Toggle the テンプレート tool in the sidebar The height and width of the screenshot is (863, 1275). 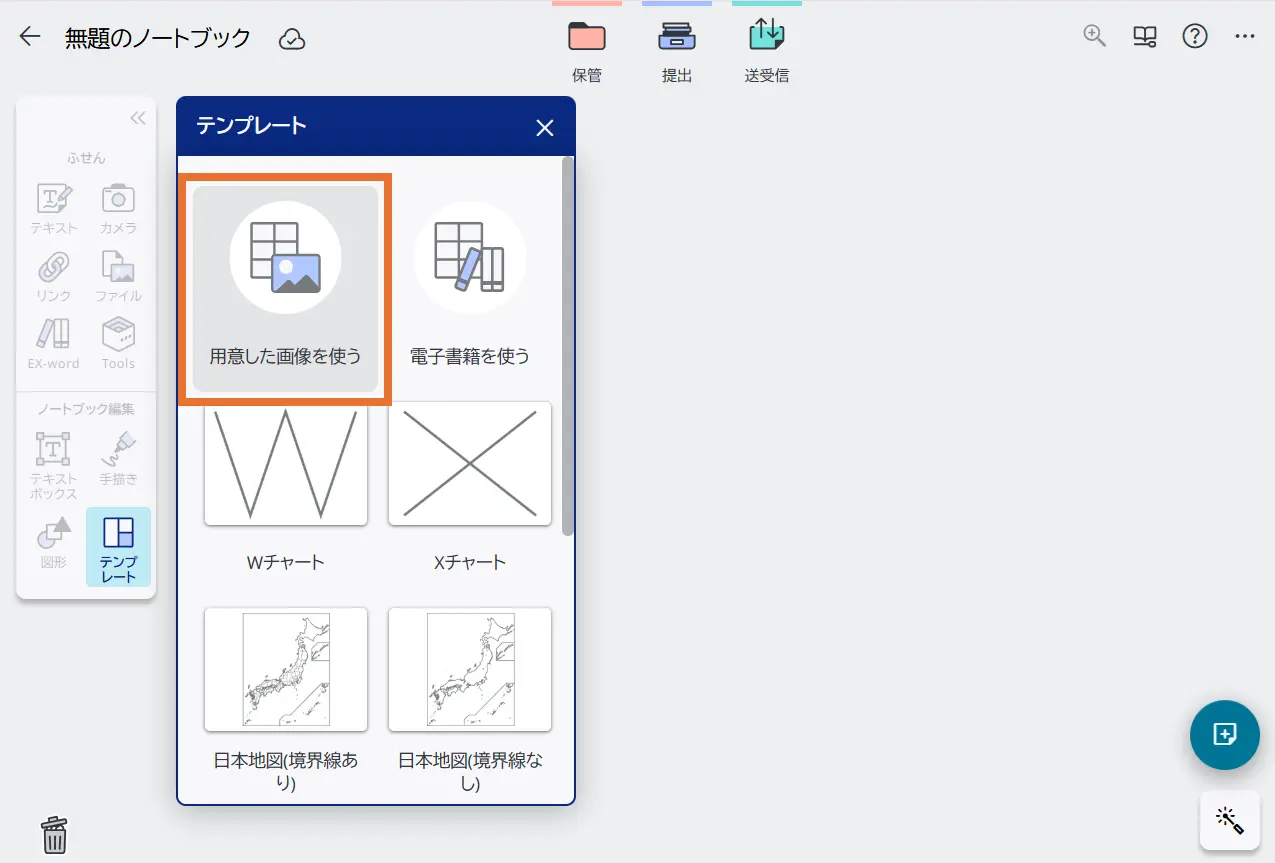[118, 546]
